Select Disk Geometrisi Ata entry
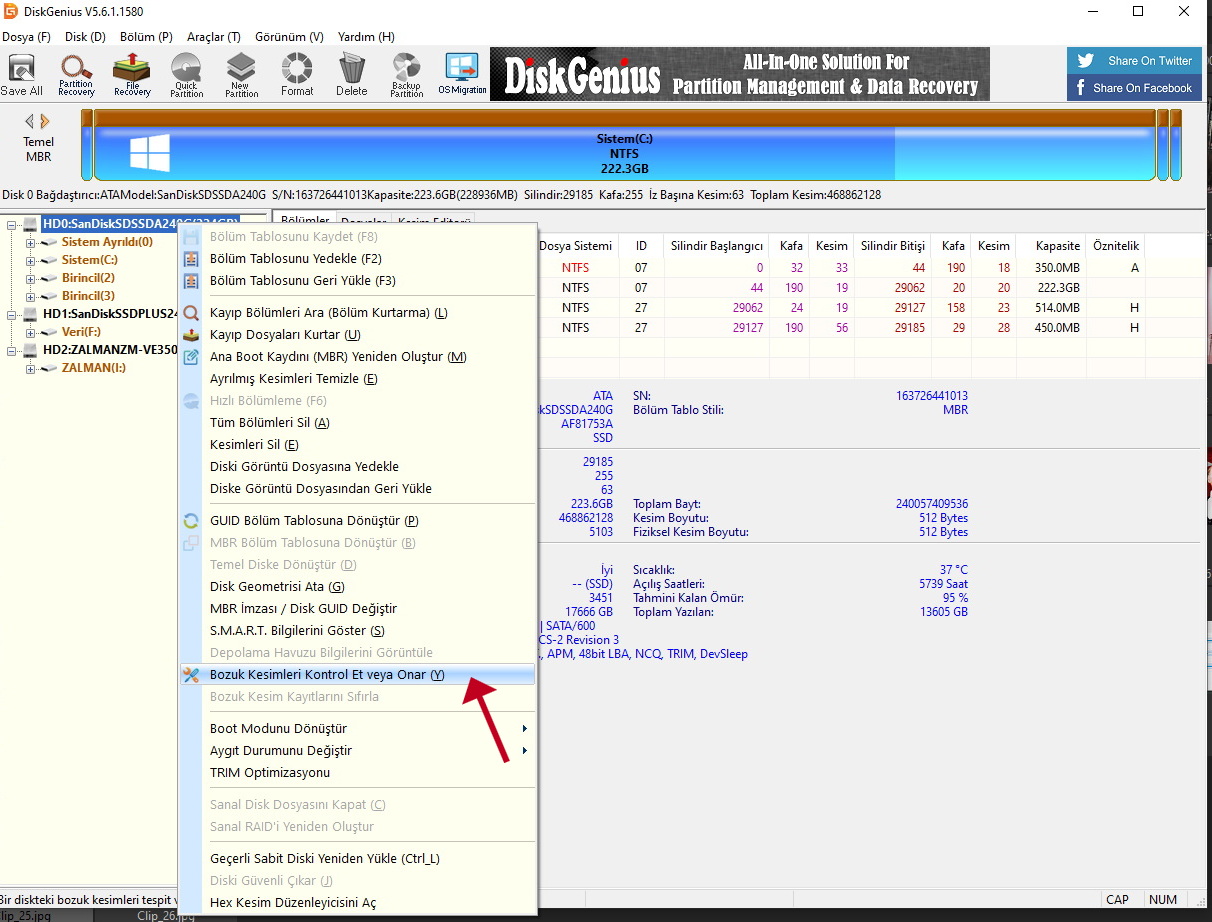 (x=357, y=587)
